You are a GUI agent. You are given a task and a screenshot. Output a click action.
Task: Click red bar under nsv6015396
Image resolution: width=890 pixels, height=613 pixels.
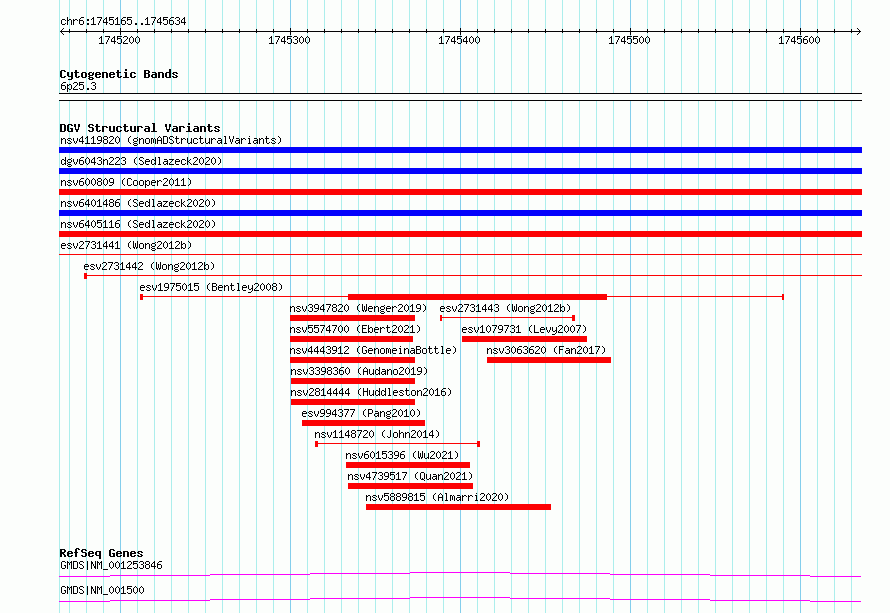(408, 465)
